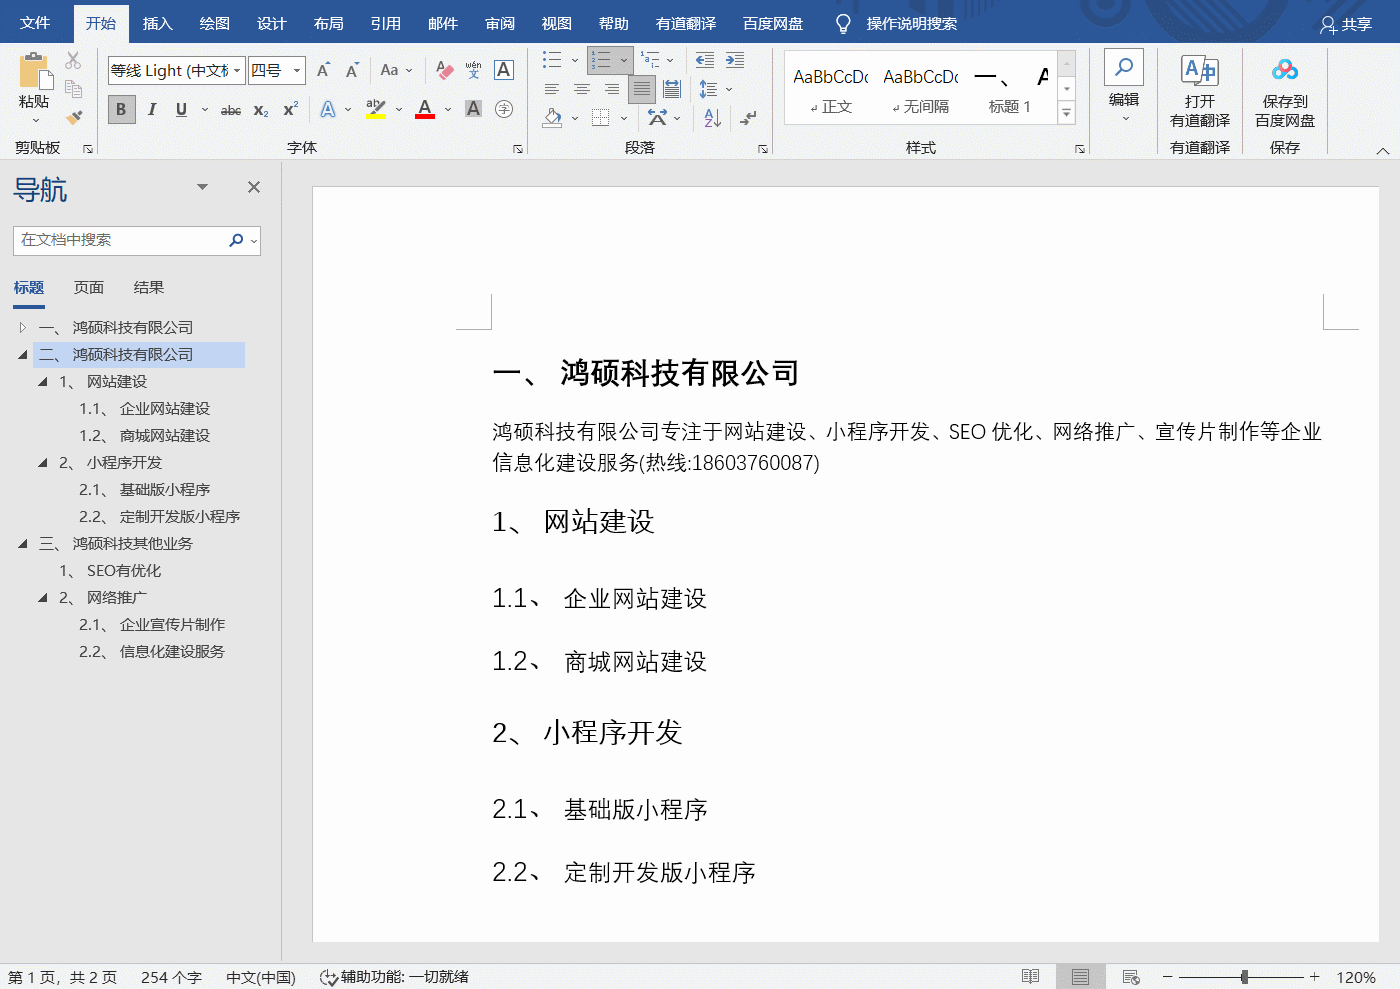Toggle show paragraph marks

tap(747, 118)
